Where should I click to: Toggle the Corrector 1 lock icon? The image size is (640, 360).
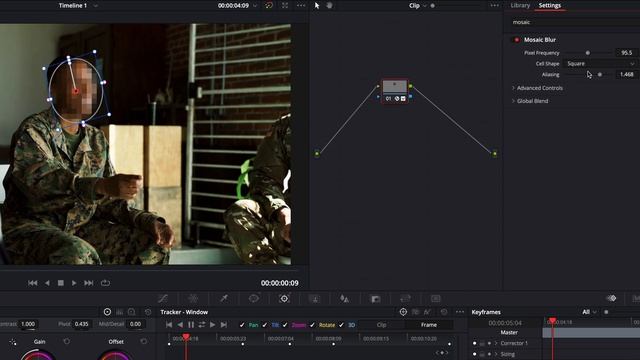point(482,343)
